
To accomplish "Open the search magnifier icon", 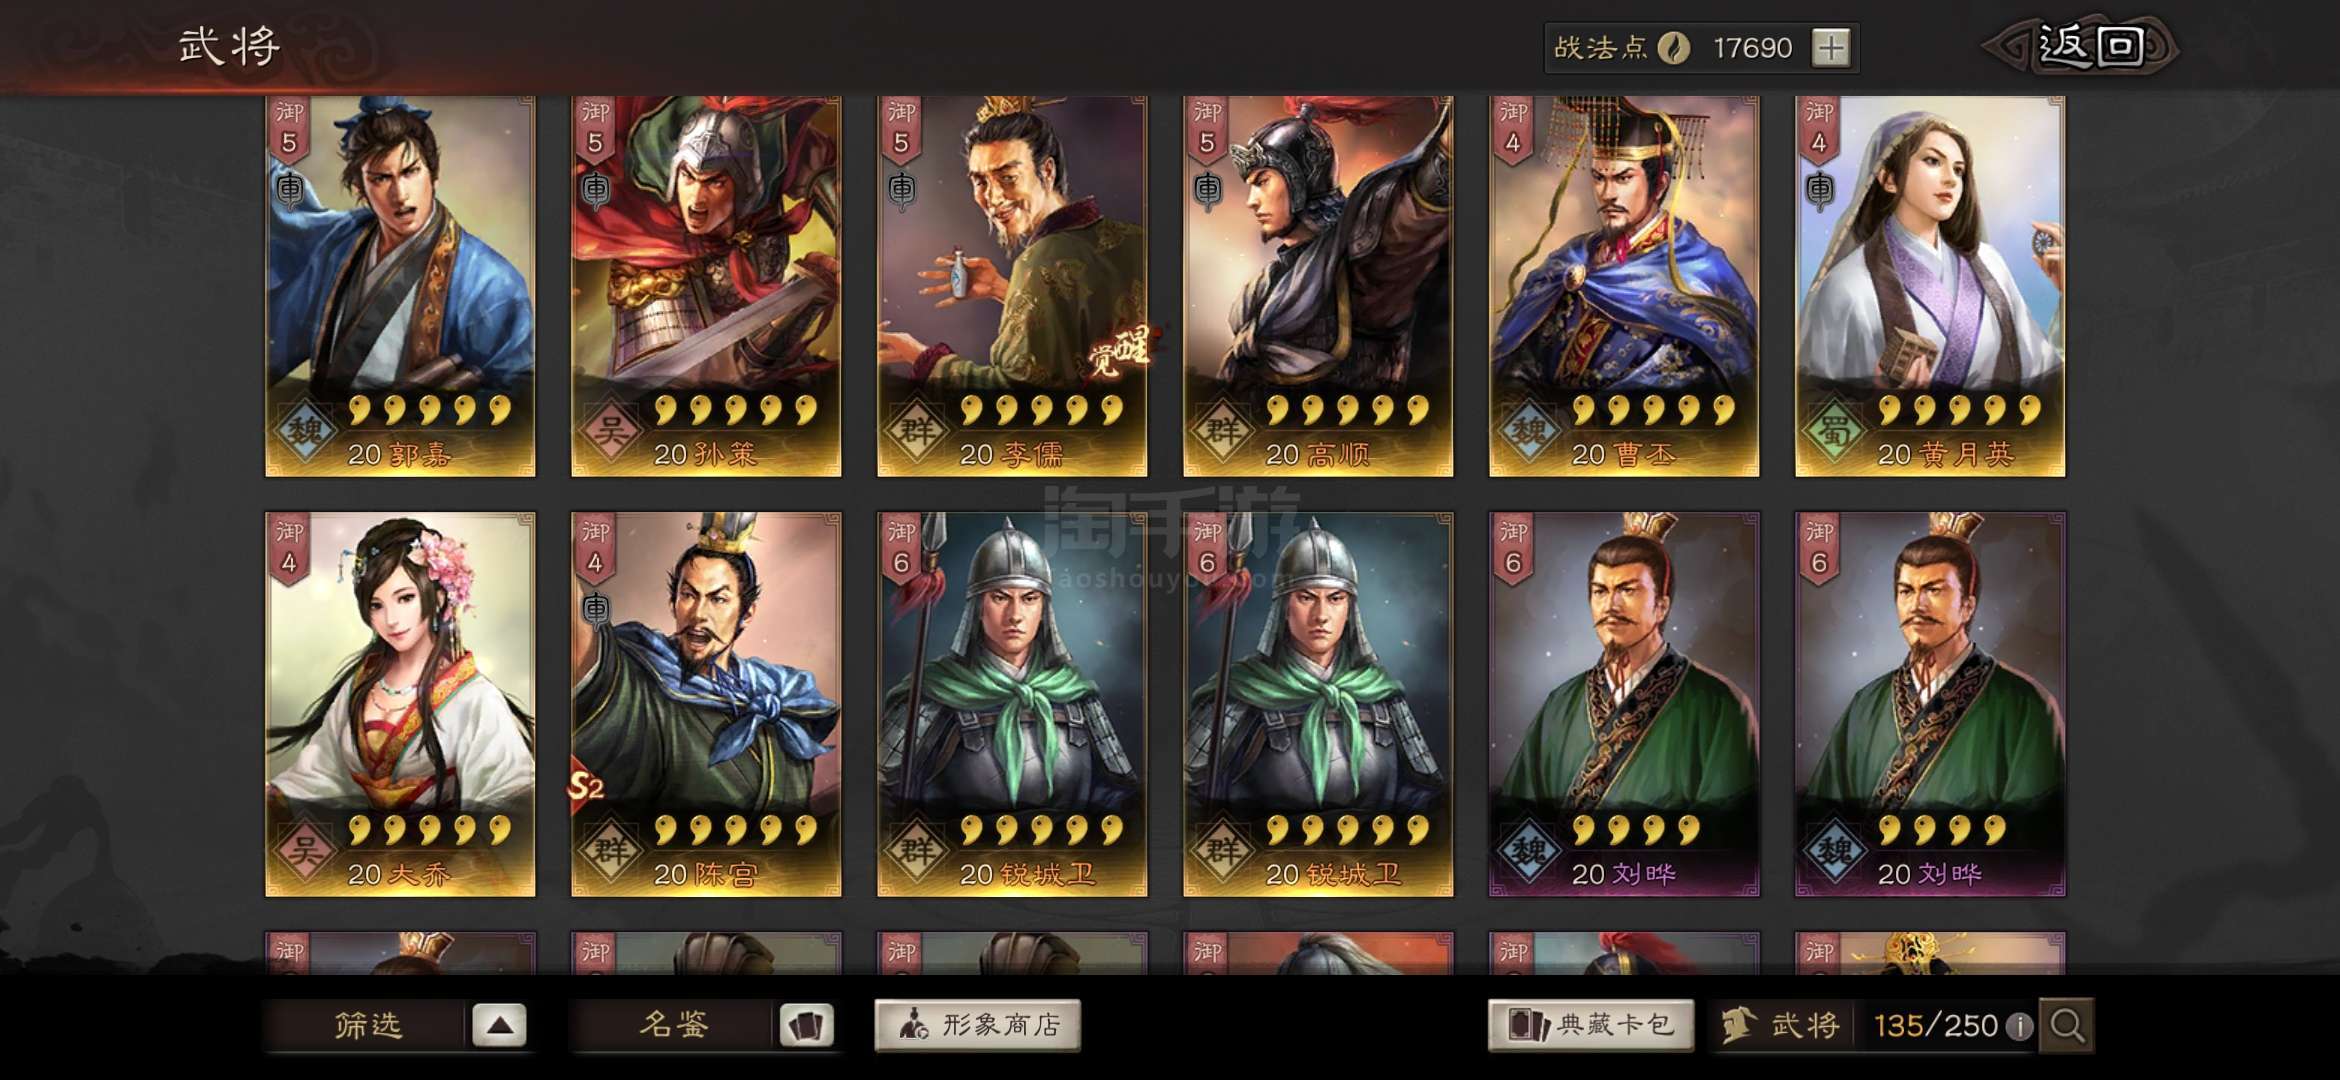I will [2066, 1025].
